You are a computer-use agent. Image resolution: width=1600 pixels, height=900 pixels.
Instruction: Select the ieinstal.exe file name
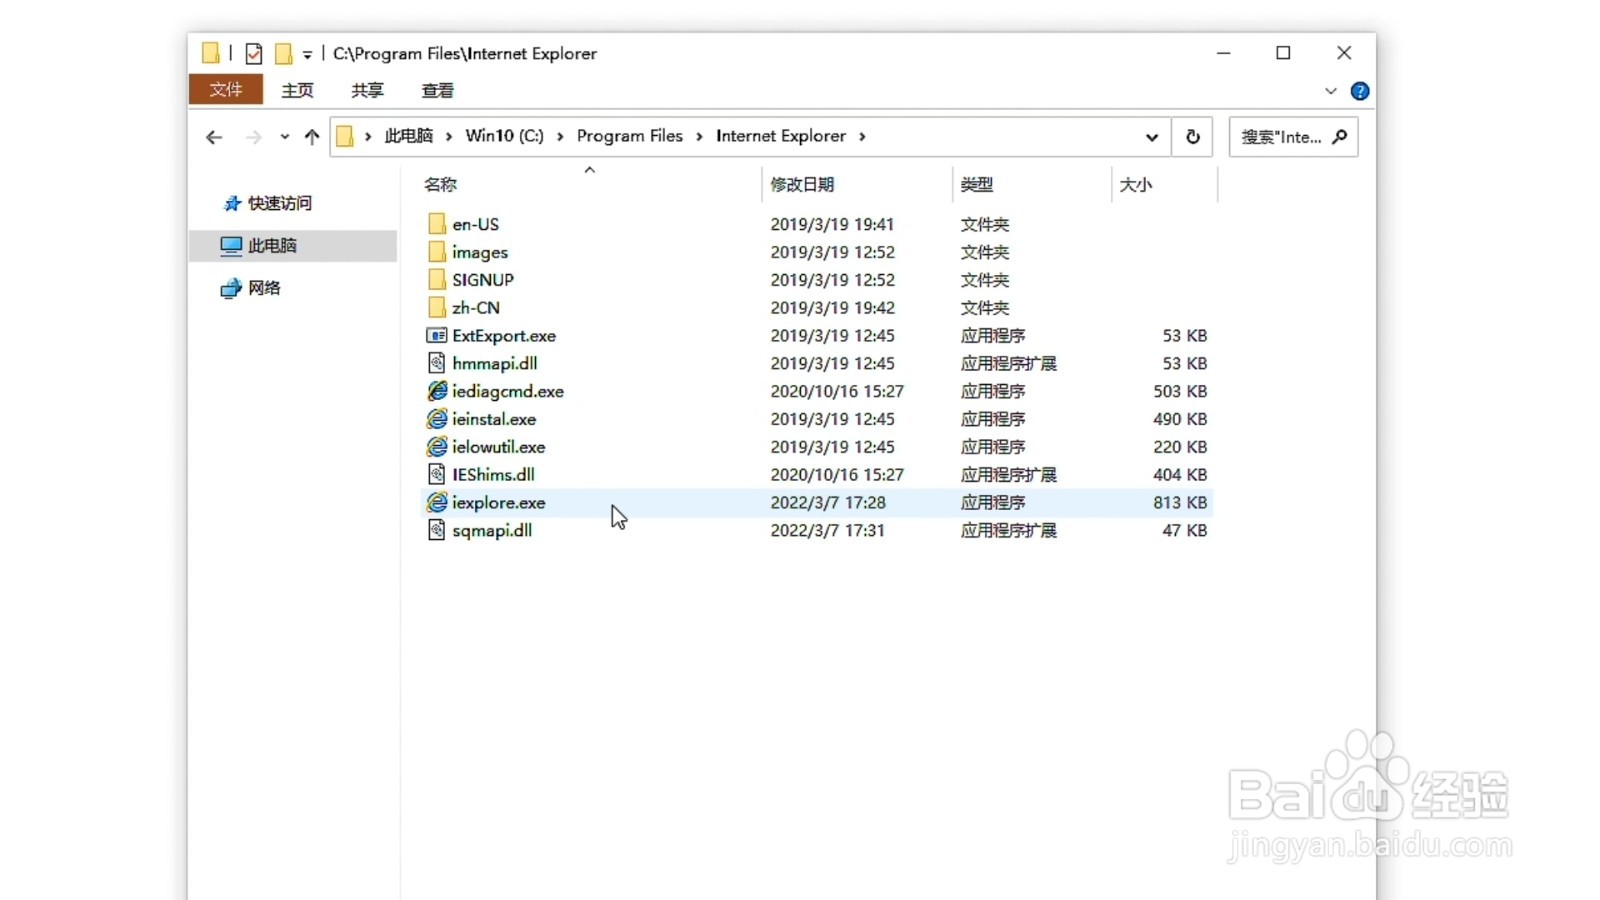tap(494, 420)
